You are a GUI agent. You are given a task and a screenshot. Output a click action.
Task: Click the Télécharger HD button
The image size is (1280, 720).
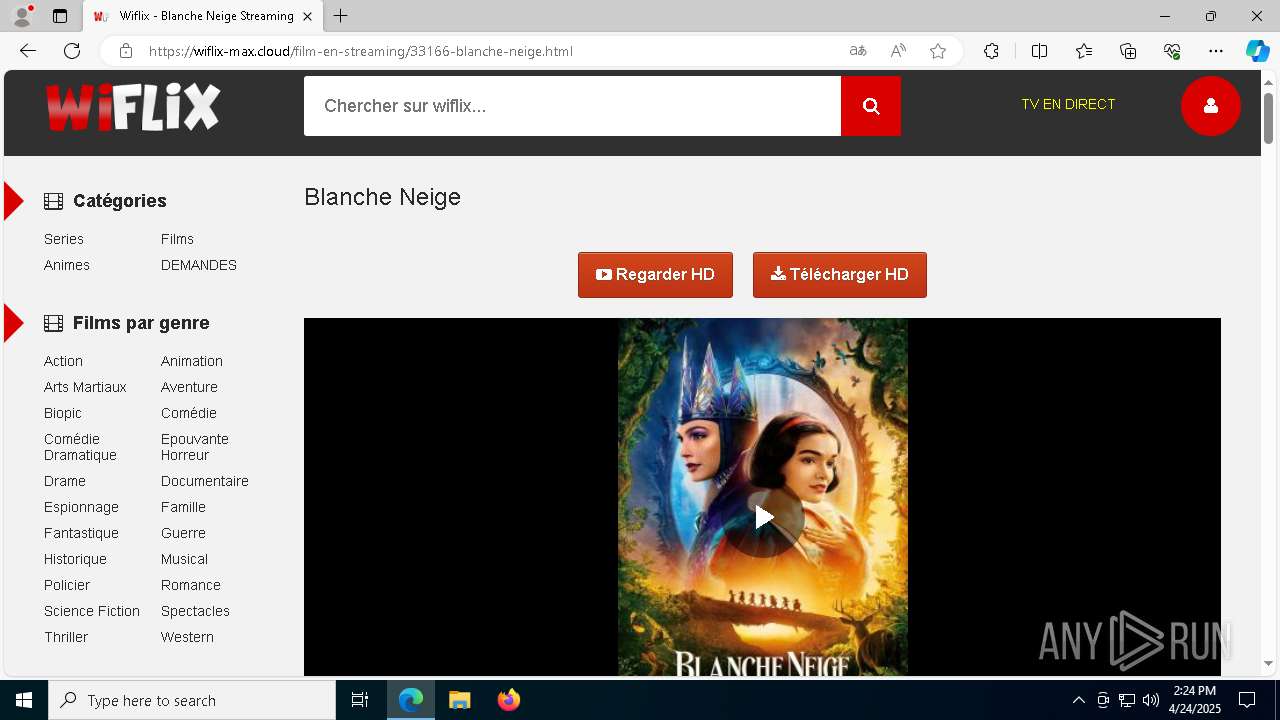[840, 275]
